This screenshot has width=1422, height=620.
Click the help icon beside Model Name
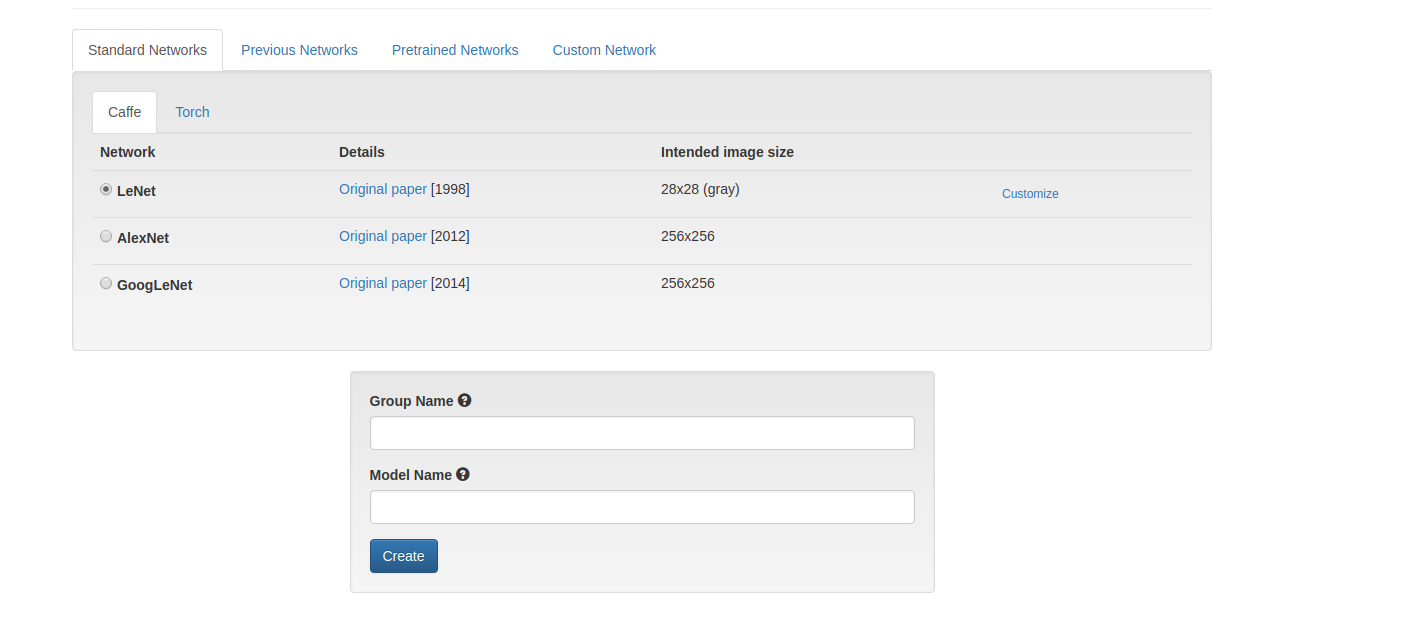point(462,474)
